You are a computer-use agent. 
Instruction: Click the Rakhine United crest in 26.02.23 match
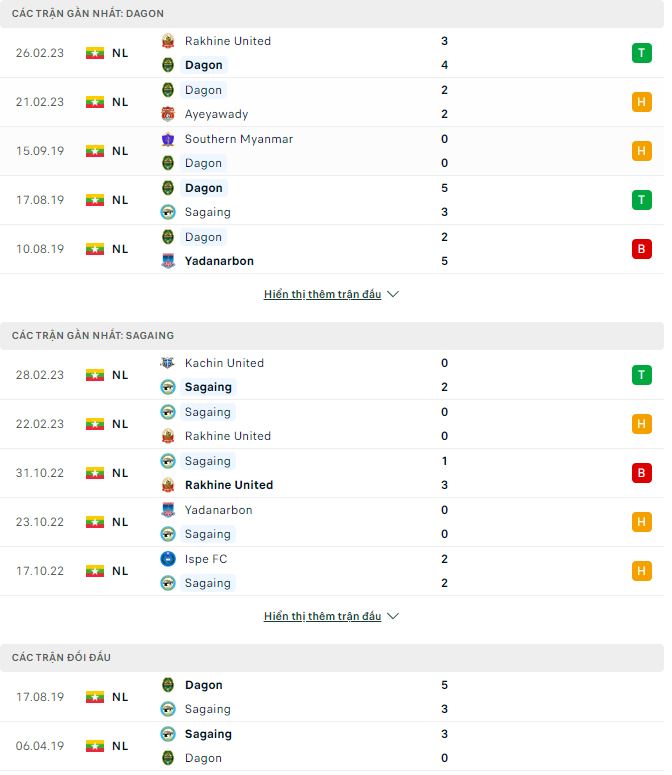click(x=168, y=41)
